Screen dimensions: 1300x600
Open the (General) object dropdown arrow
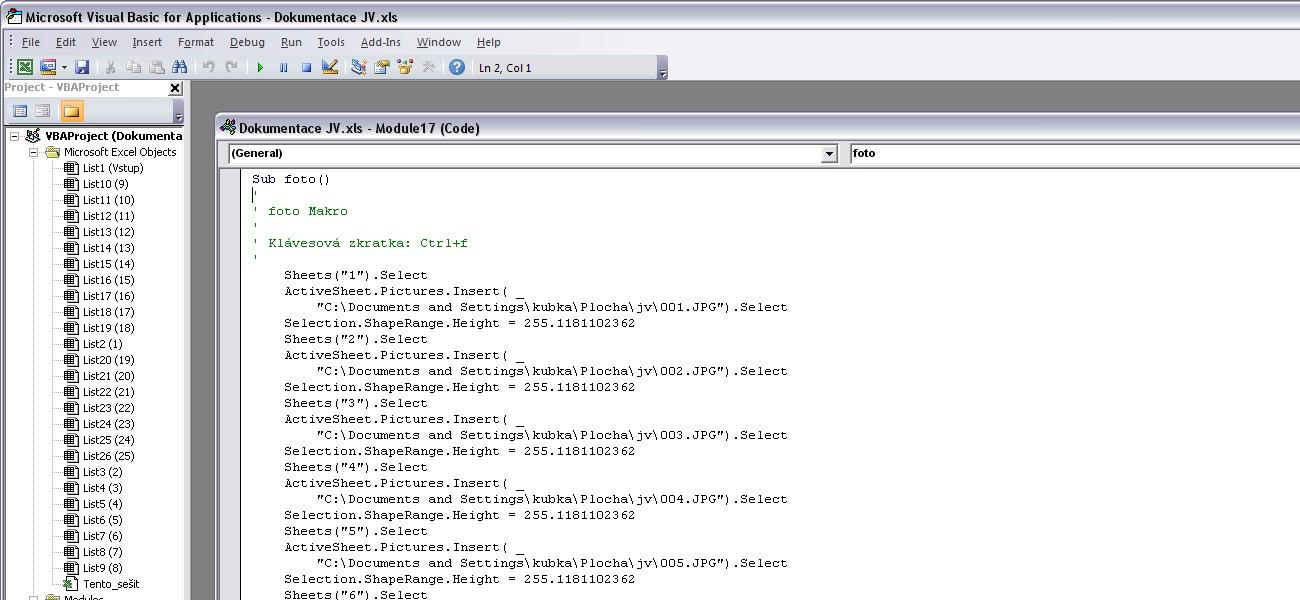[x=829, y=153]
